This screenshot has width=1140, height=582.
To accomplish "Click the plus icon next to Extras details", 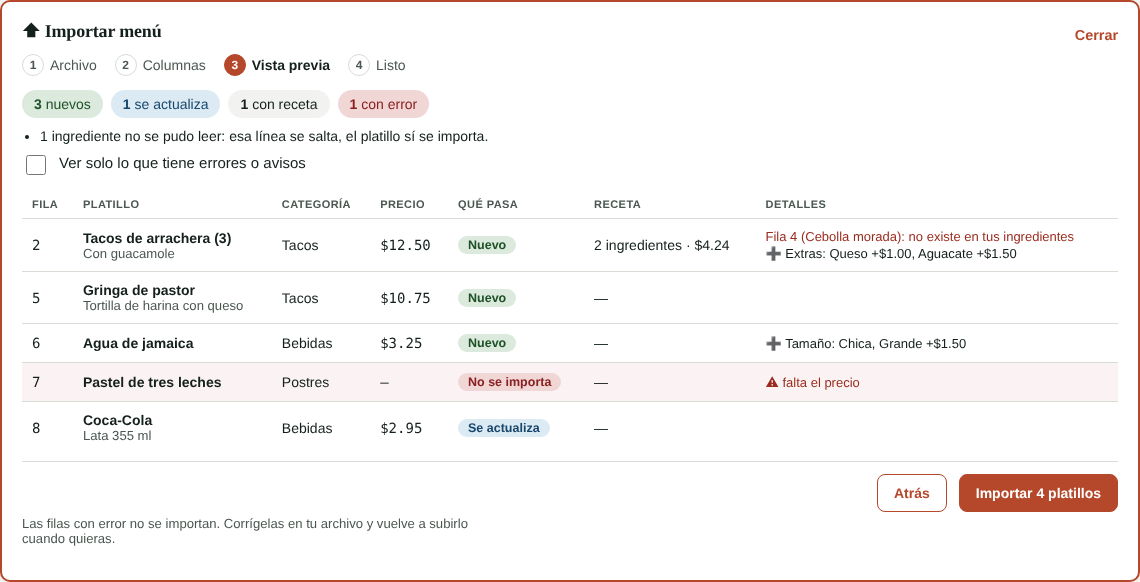I will (774, 254).
